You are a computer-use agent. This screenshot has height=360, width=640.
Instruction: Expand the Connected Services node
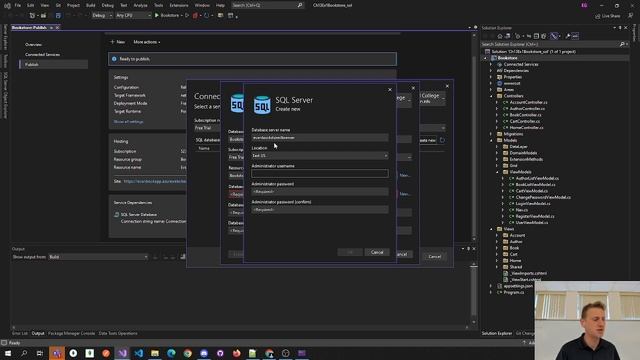491,64
